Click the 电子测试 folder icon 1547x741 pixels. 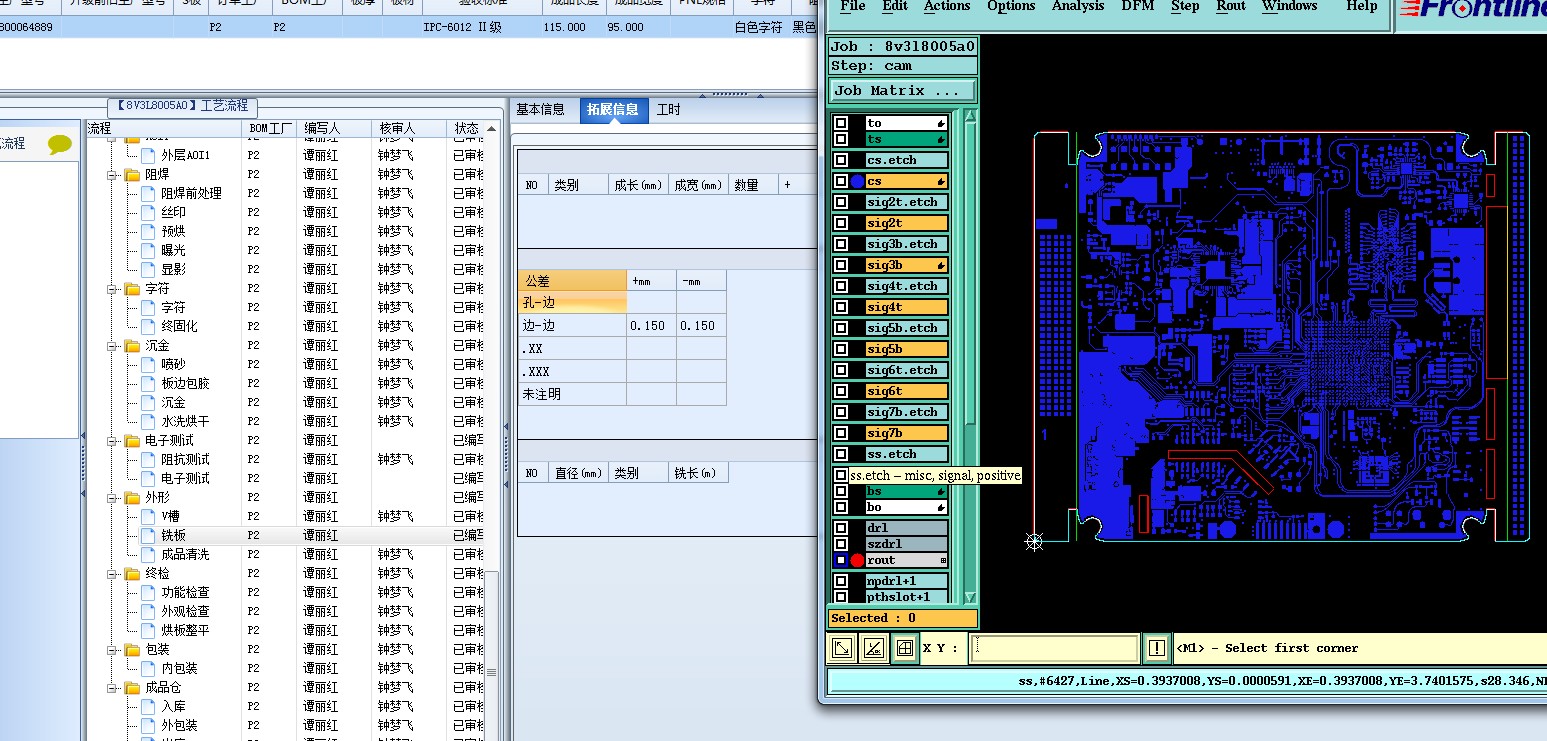point(132,440)
